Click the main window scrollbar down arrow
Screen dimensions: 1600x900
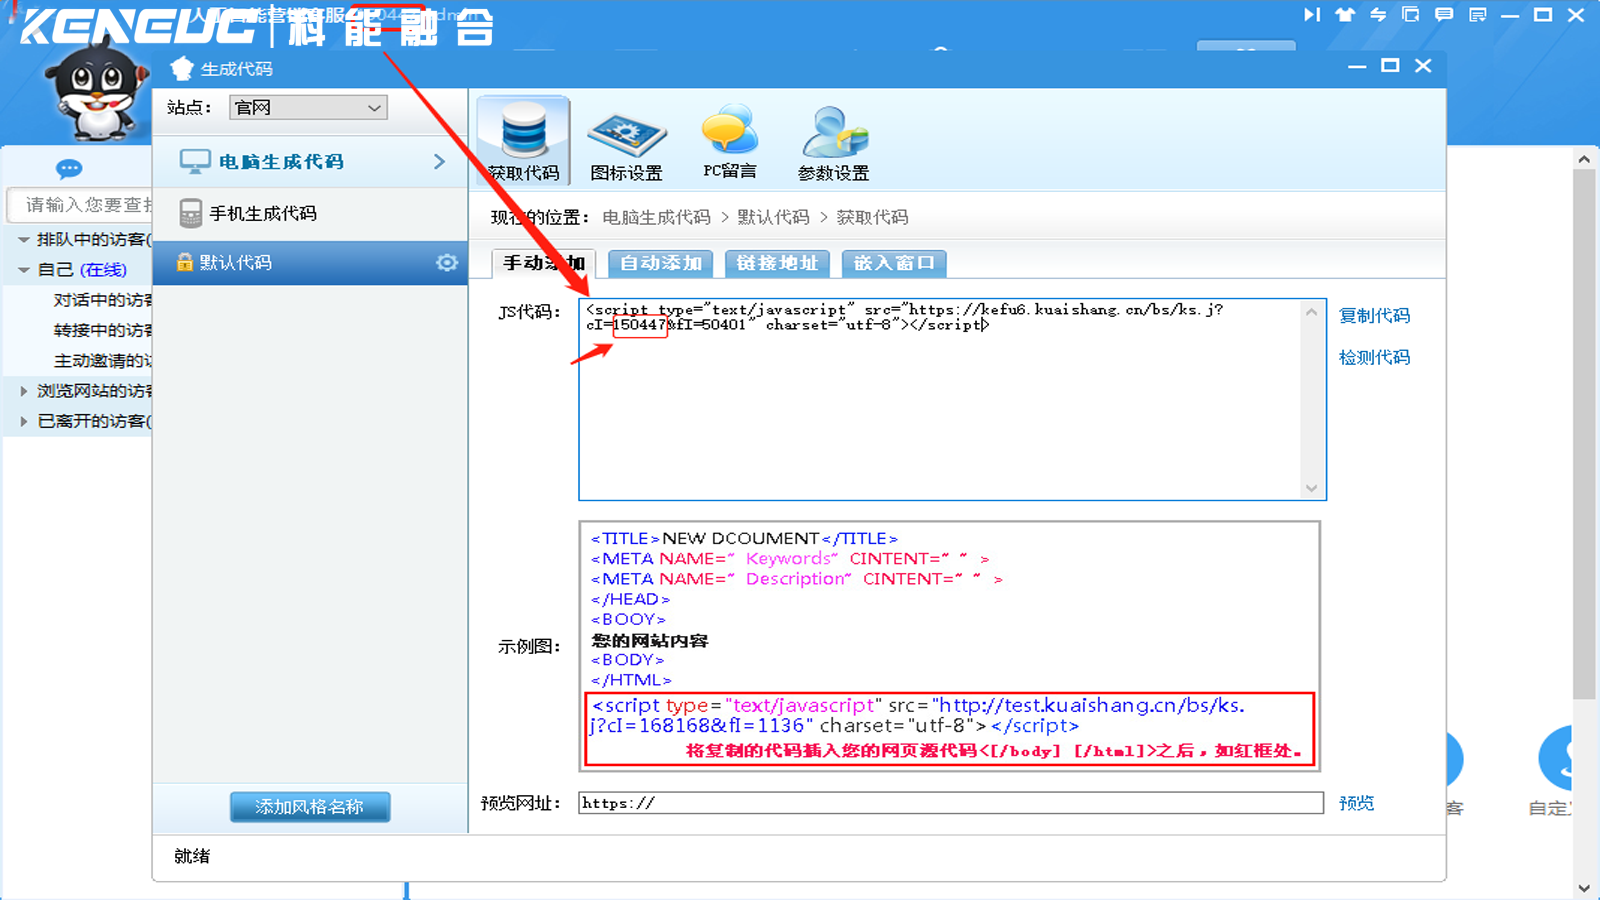click(1584, 887)
